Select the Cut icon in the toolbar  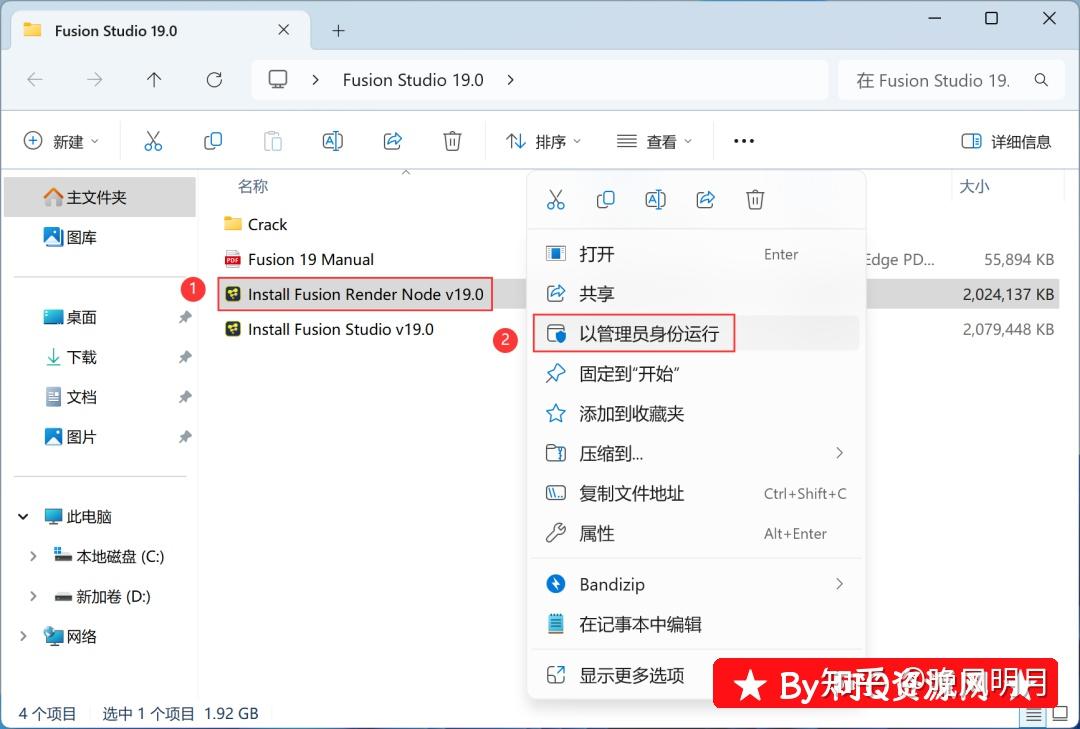coord(153,140)
